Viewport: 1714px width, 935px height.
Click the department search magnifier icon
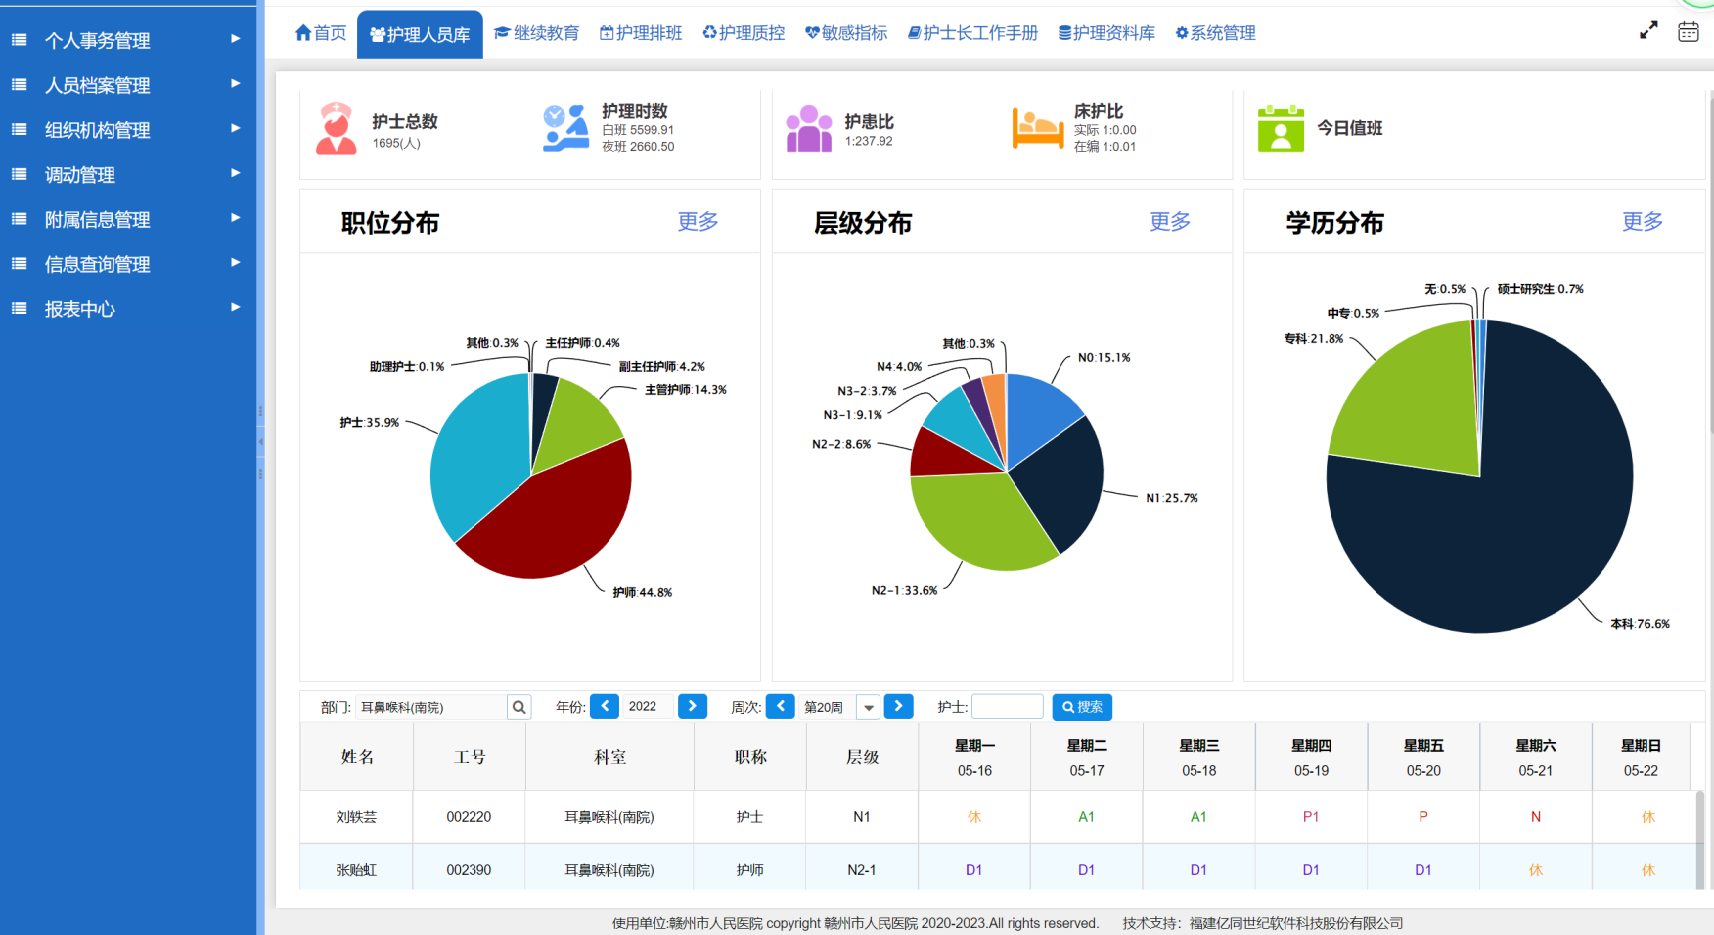click(519, 707)
